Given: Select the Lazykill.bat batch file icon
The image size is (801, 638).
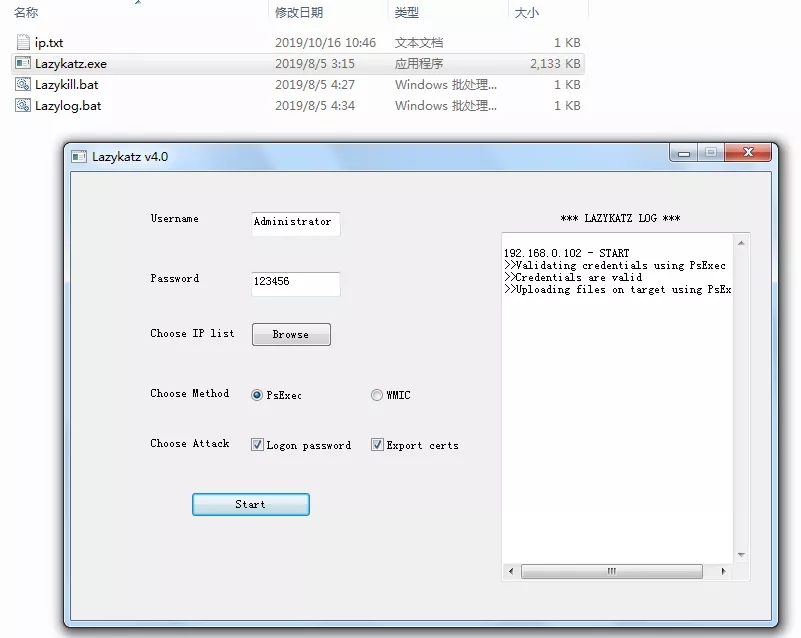Looking at the screenshot, I should pos(24,85).
